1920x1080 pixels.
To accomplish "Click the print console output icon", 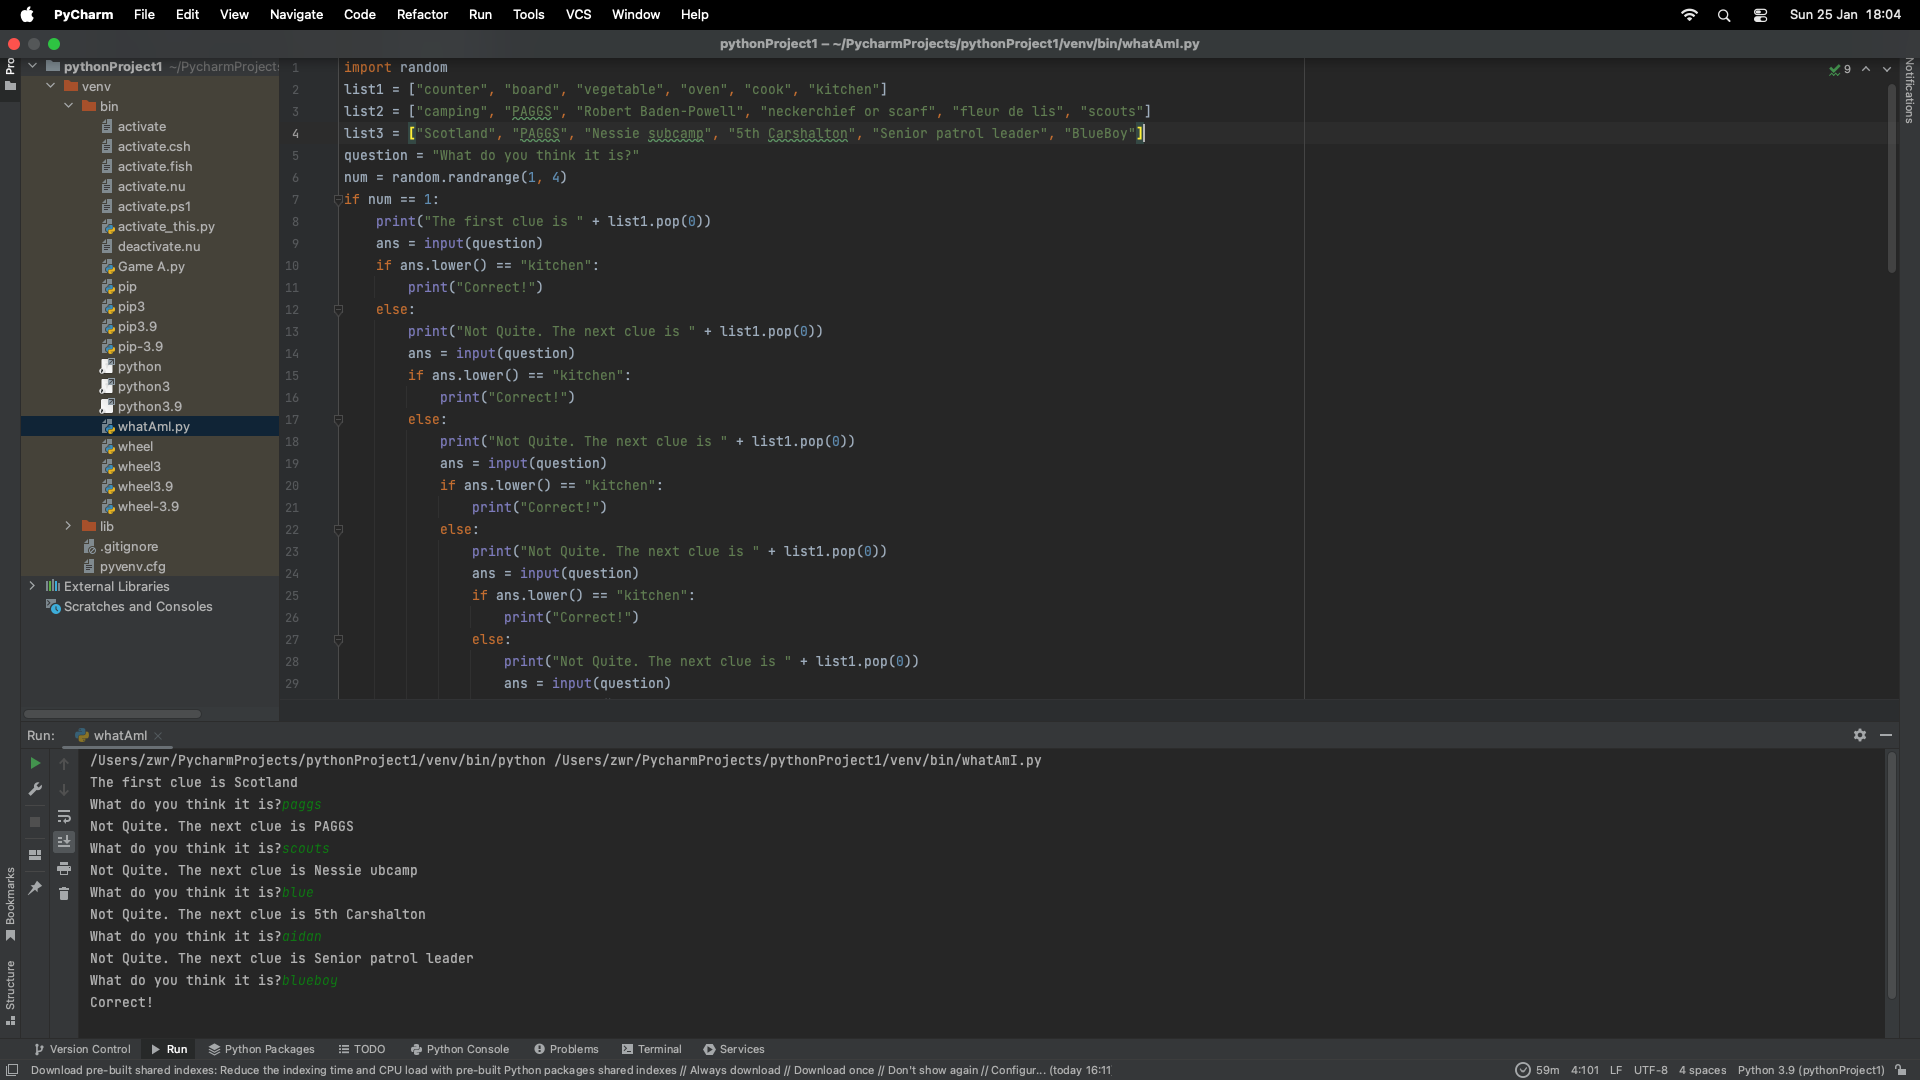I will [64, 868].
